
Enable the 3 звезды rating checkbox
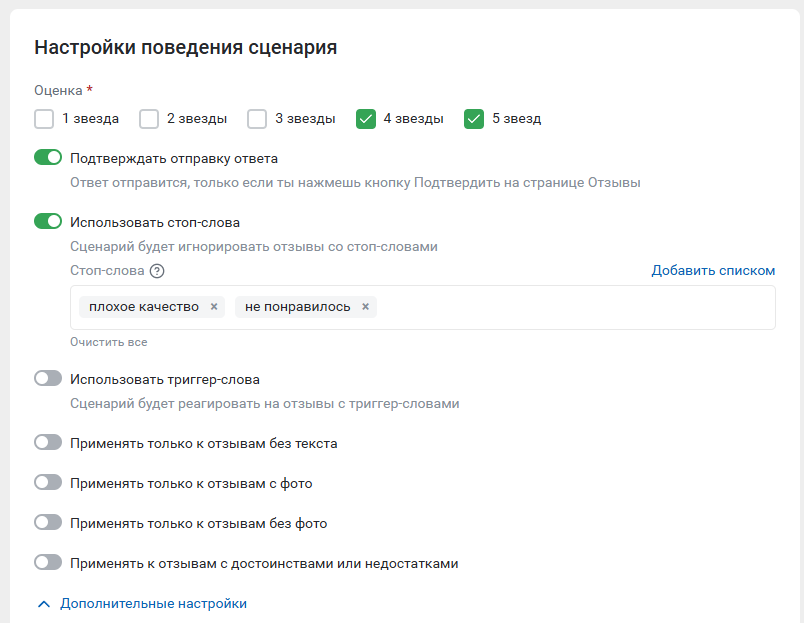[x=257, y=119]
